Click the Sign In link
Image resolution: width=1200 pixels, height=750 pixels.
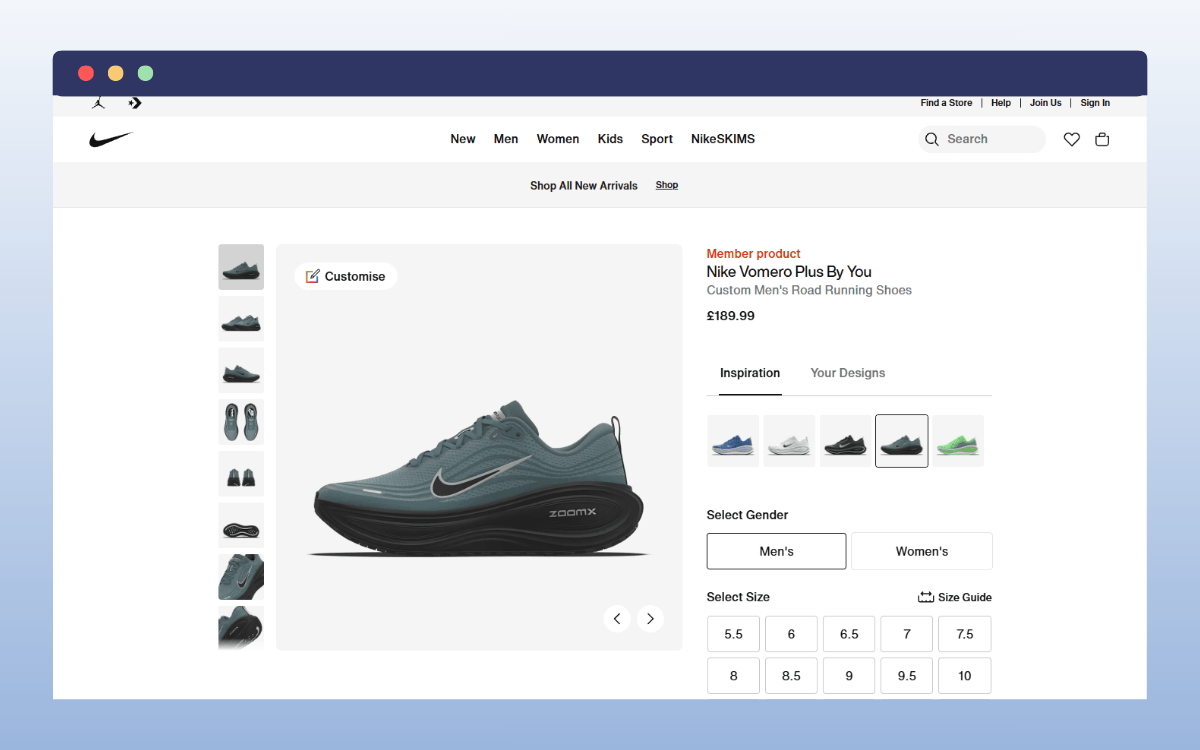[x=1094, y=102]
